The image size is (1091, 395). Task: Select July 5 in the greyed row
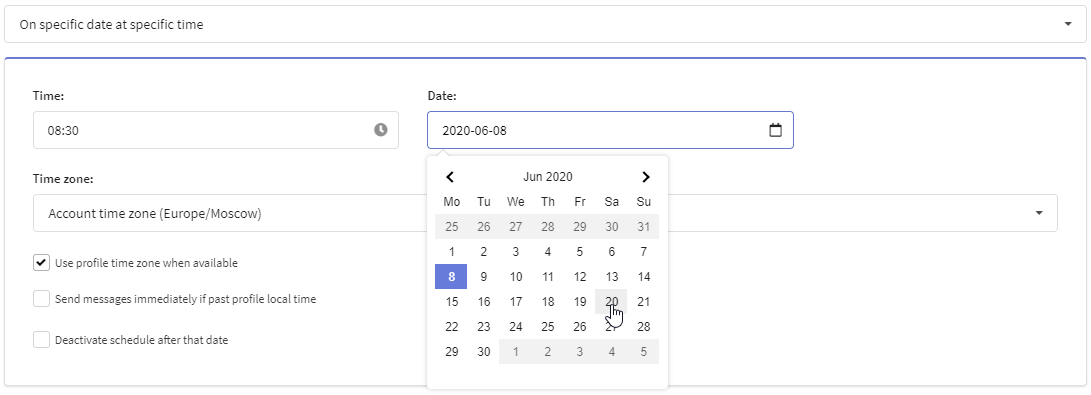[x=644, y=352]
